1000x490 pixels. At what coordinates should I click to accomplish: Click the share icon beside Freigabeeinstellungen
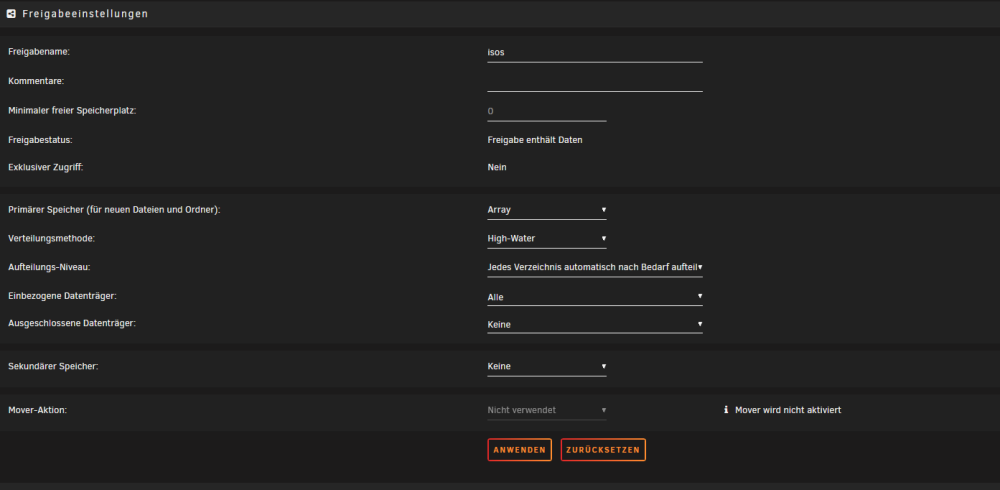(11, 13)
